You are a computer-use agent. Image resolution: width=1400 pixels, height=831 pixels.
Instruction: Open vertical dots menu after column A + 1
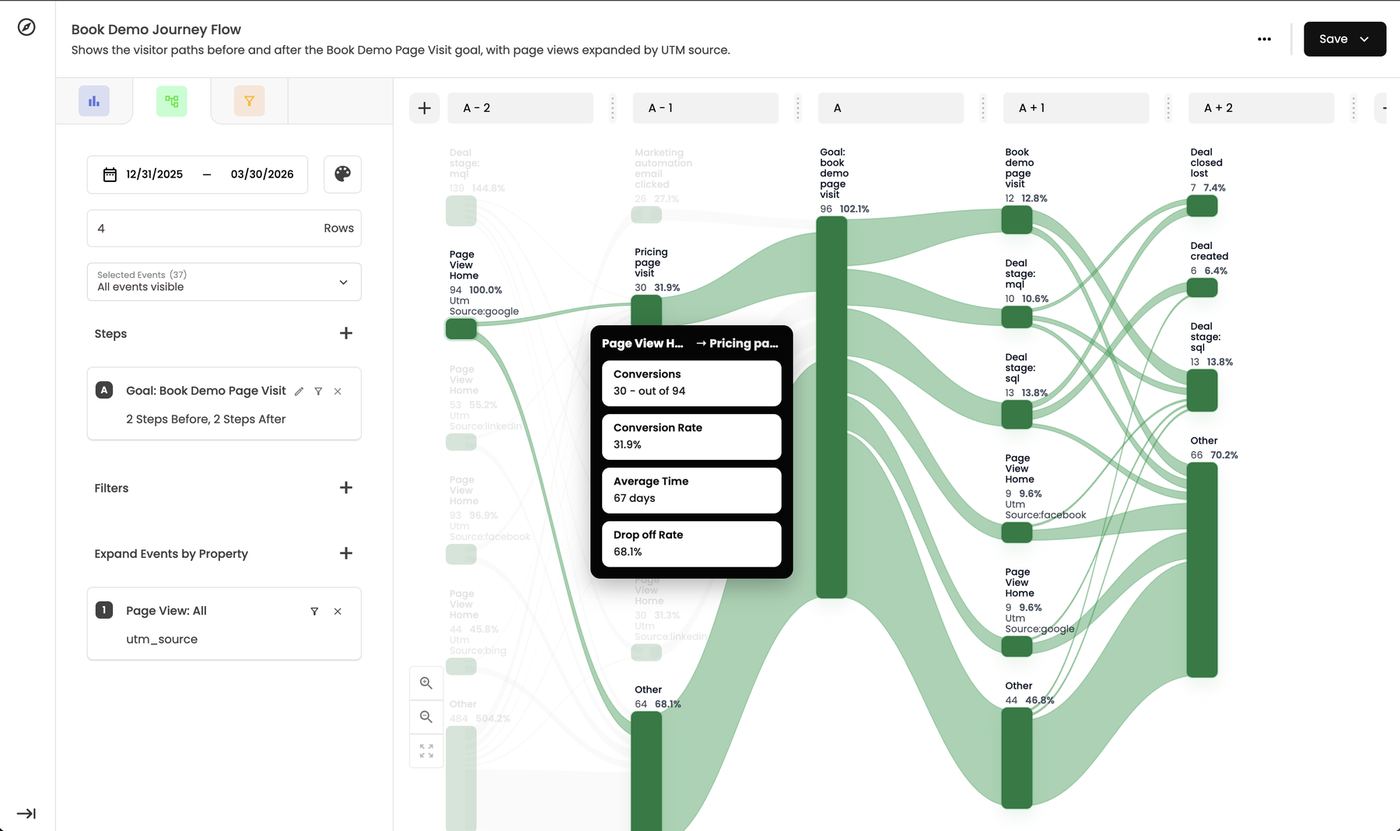tap(1168, 108)
